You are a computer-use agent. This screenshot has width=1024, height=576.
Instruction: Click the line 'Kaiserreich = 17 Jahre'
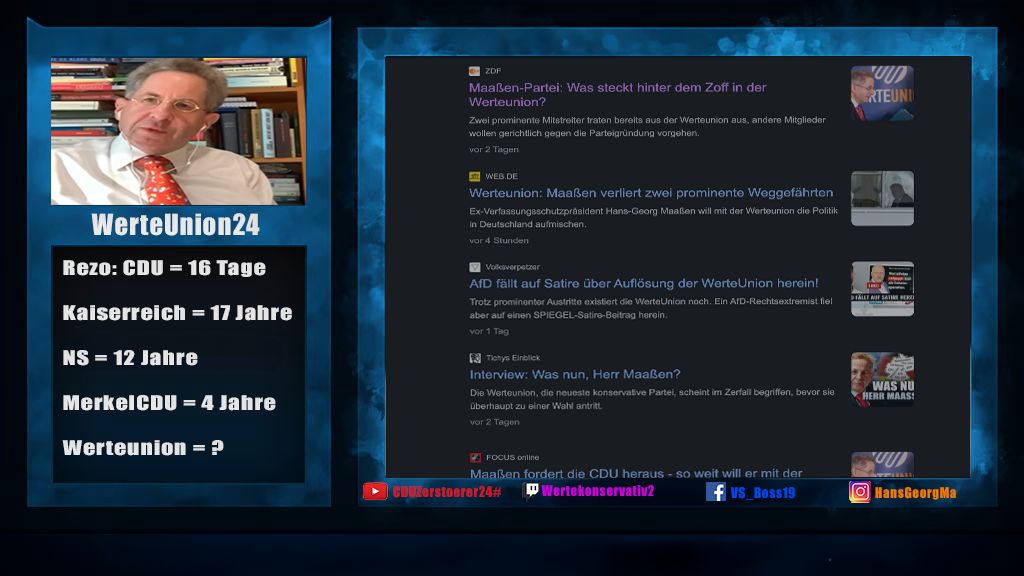click(177, 313)
